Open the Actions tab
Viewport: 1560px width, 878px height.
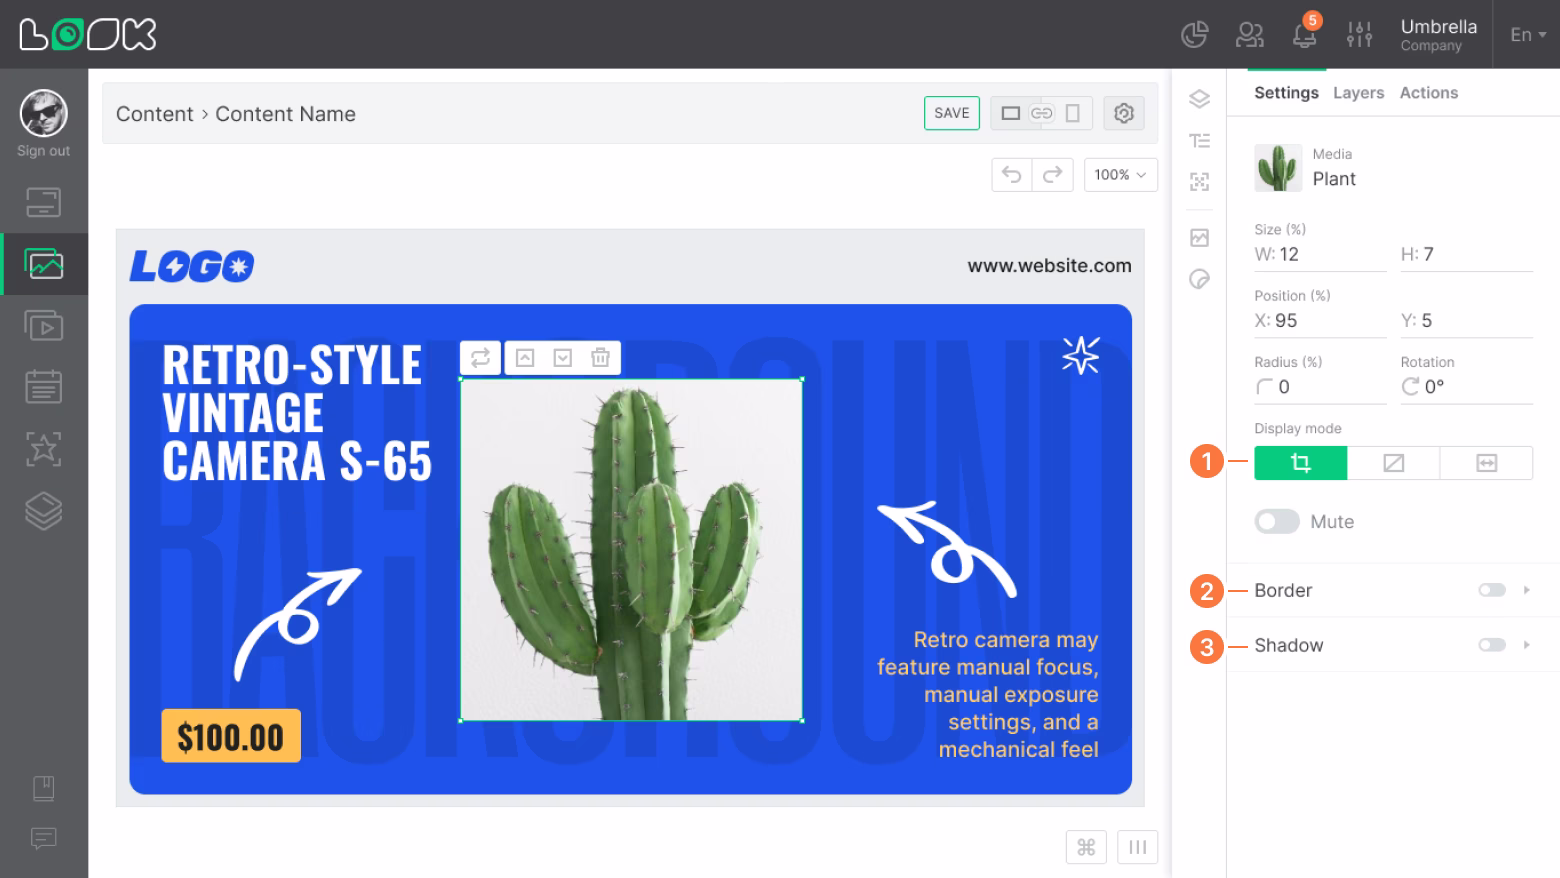pos(1428,92)
